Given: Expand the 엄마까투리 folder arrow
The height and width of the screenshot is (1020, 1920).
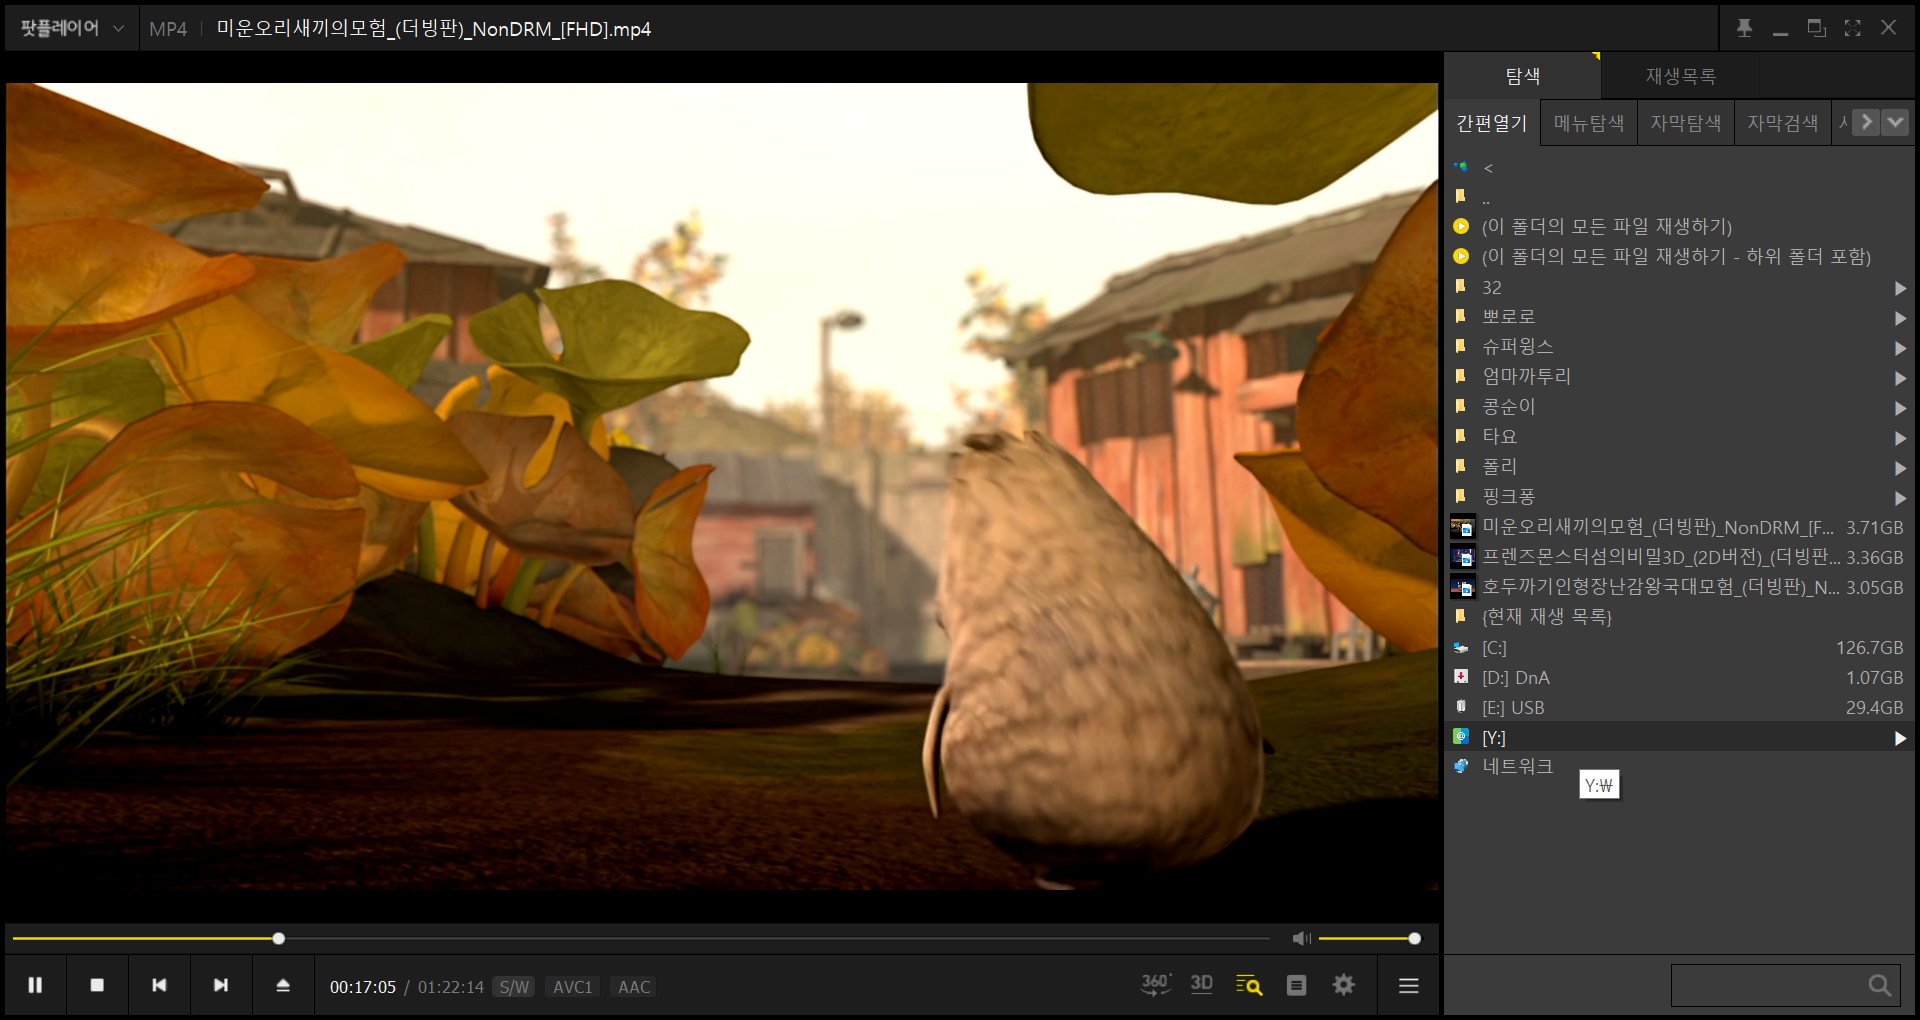Looking at the screenshot, I should click(x=1900, y=378).
